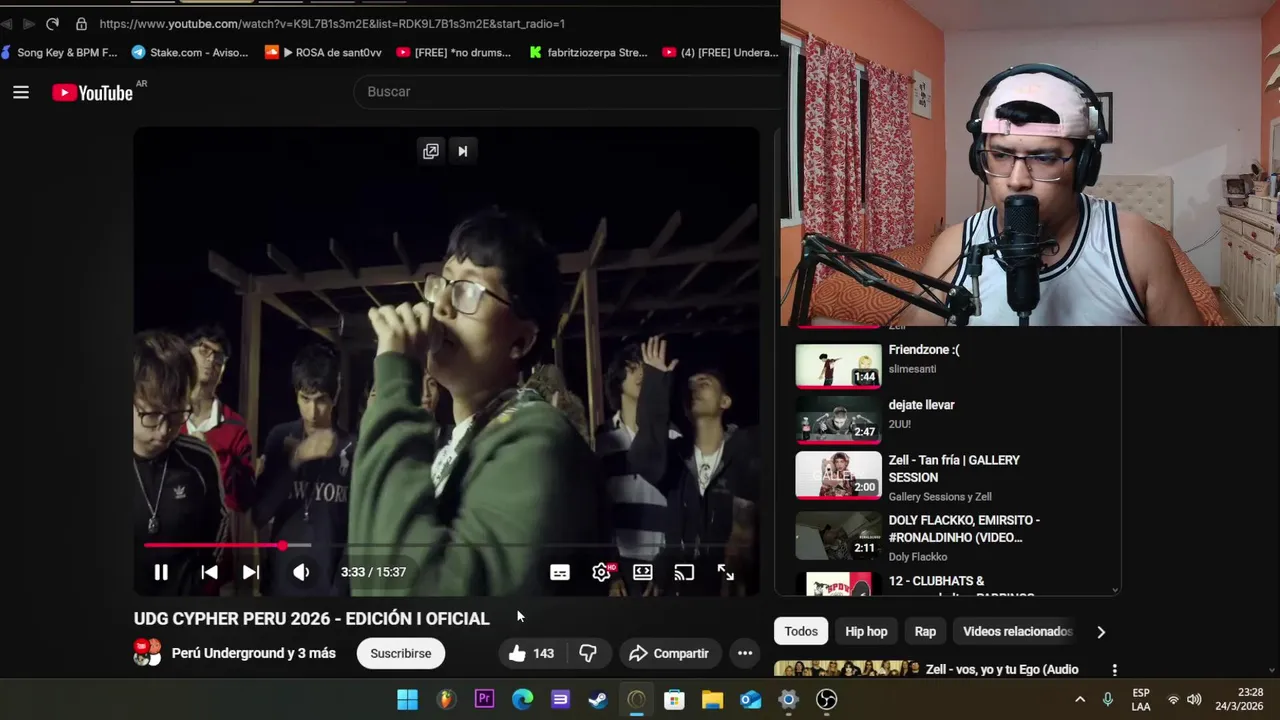Enter fullscreen mode on the player

726,572
